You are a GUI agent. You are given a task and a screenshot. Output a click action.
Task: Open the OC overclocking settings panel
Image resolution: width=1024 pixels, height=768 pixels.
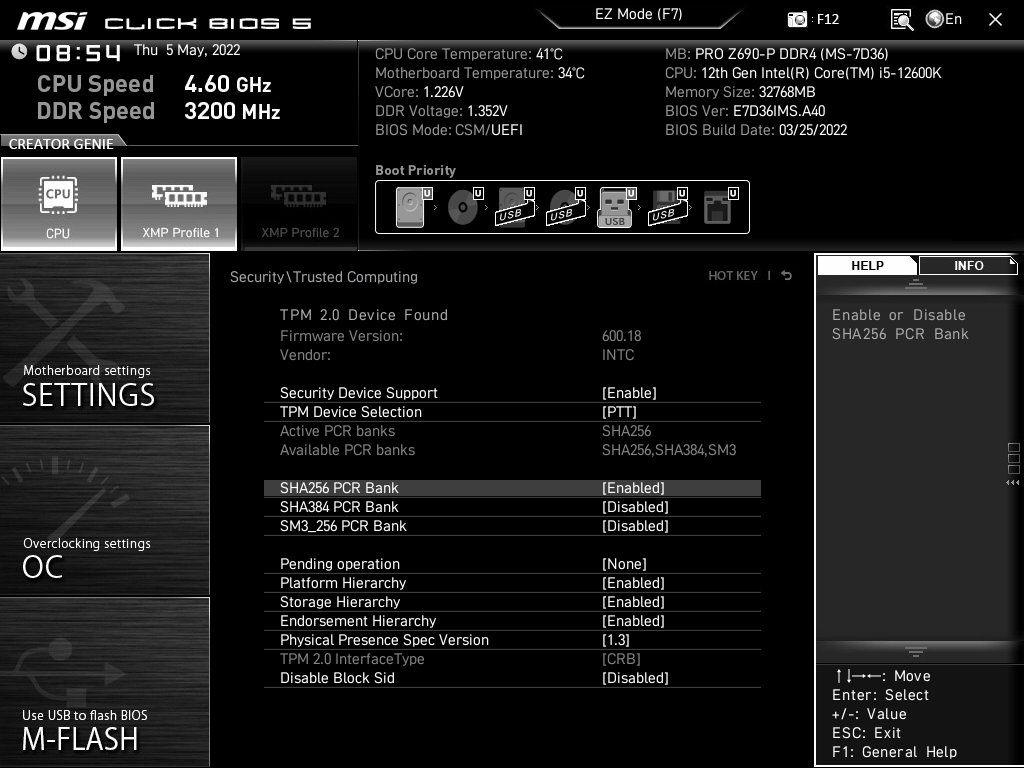coord(104,510)
